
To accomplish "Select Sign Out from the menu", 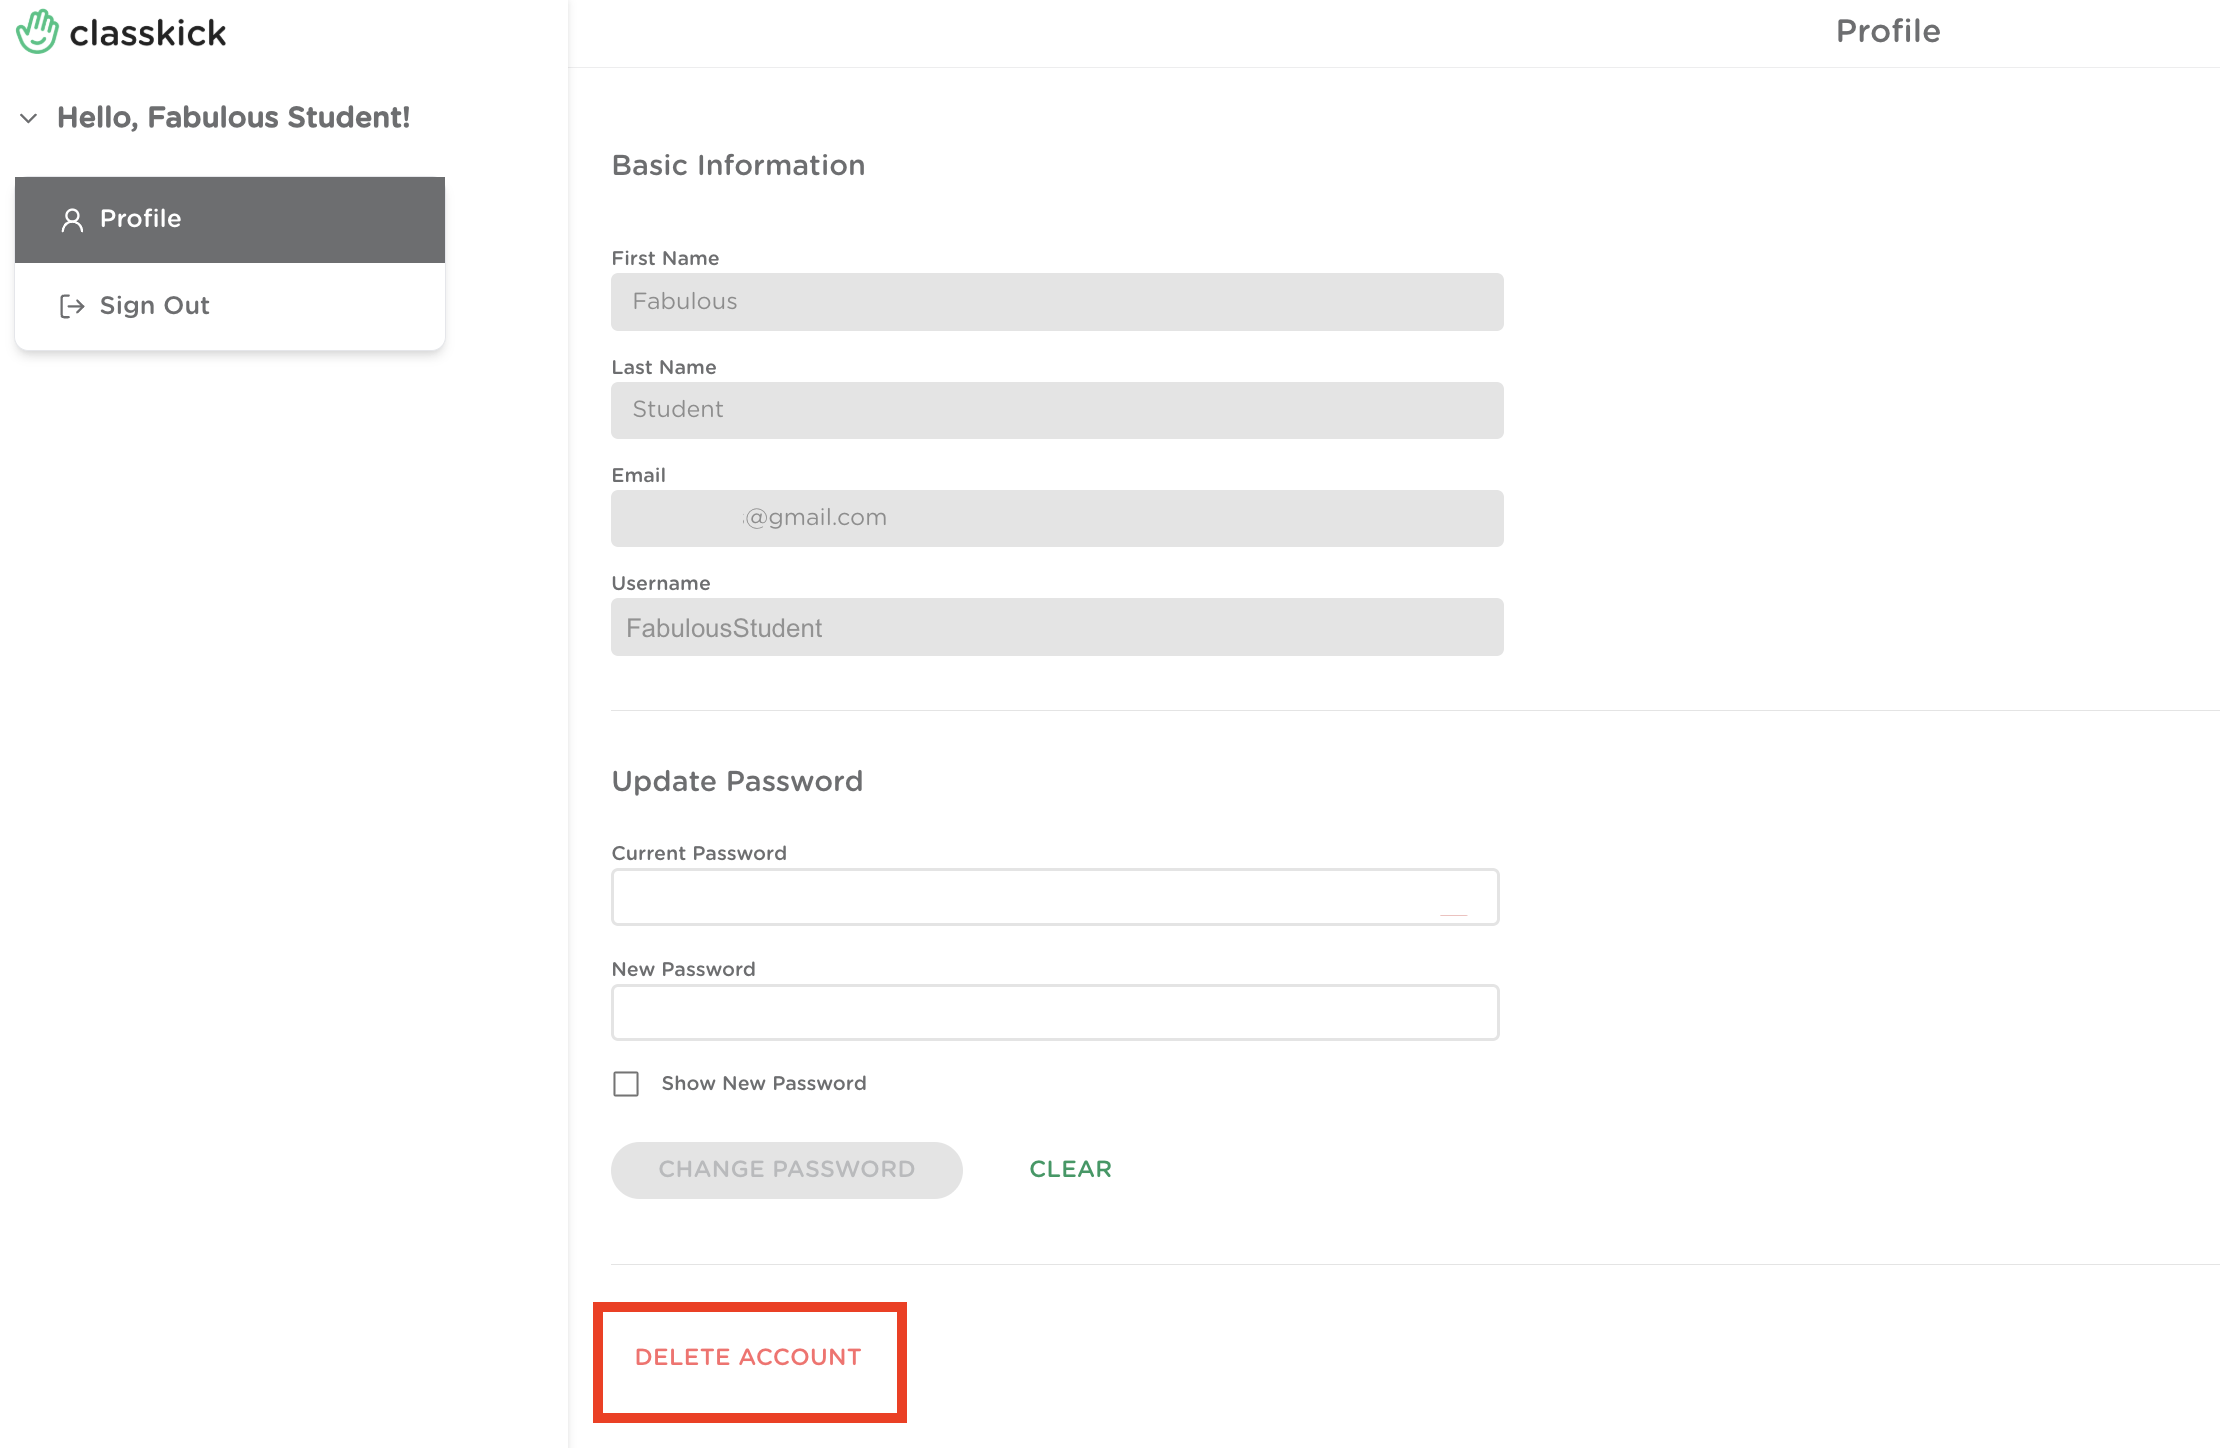I will pos(230,306).
